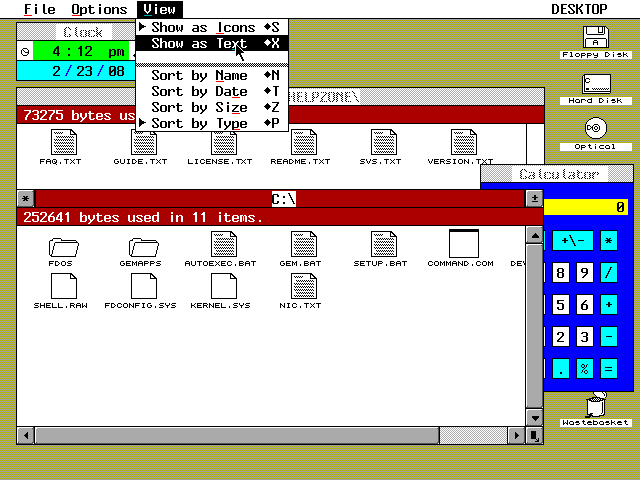
Task: Select the SVS.TXT file icon
Action: (x=384, y=142)
